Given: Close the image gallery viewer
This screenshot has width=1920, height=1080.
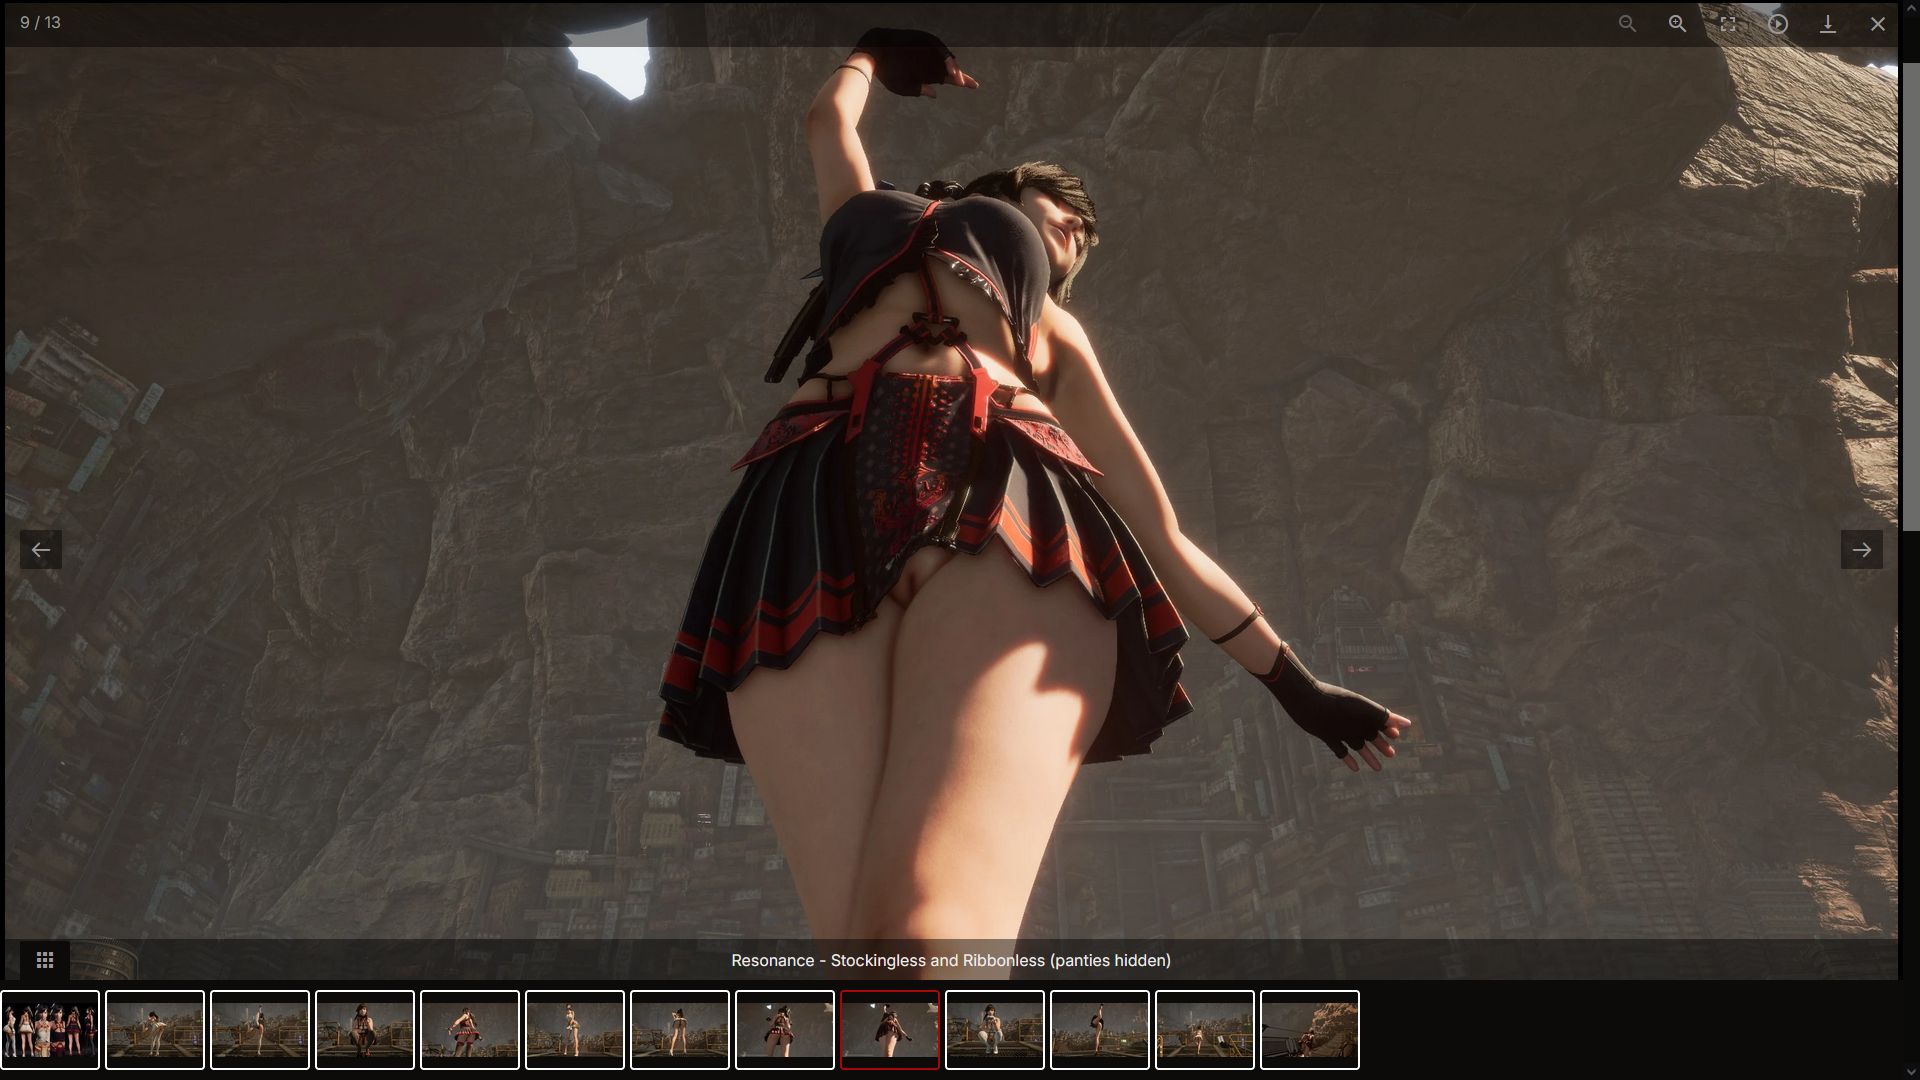Looking at the screenshot, I should point(1878,23).
